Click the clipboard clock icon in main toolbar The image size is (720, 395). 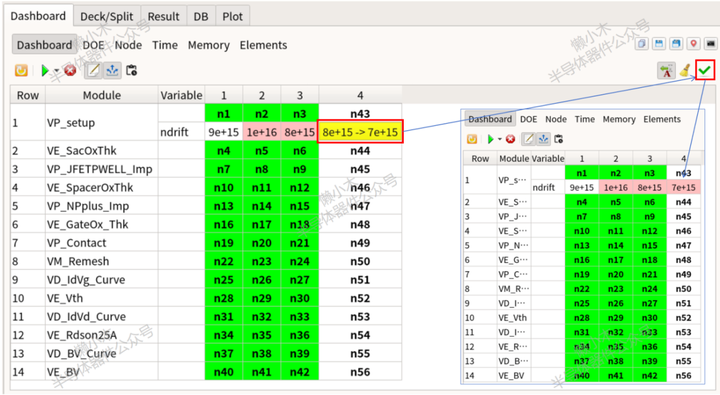click(x=131, y=70)
